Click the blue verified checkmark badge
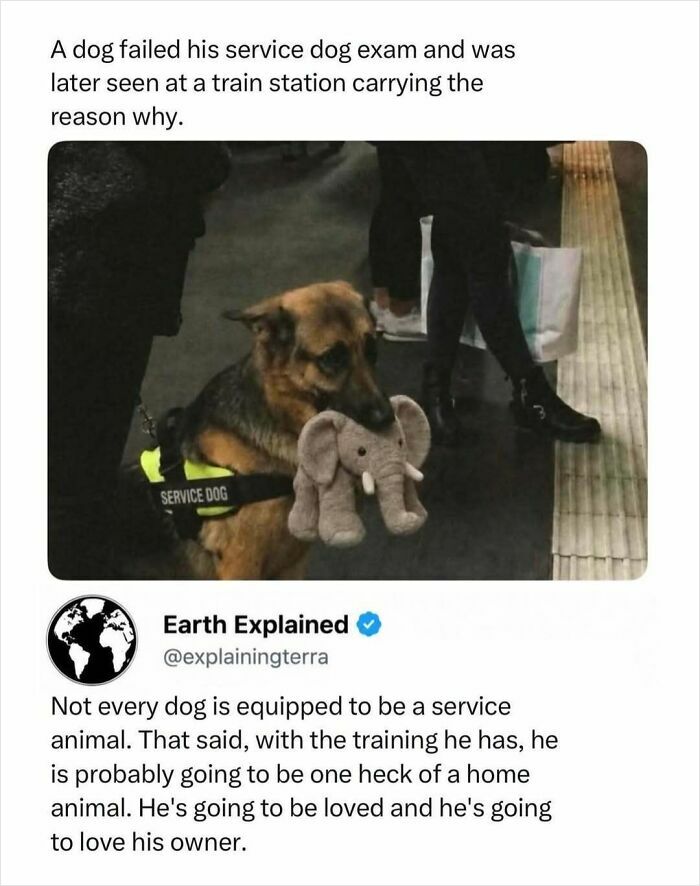Viewport: 700px width, 886px height. [368, 625]
